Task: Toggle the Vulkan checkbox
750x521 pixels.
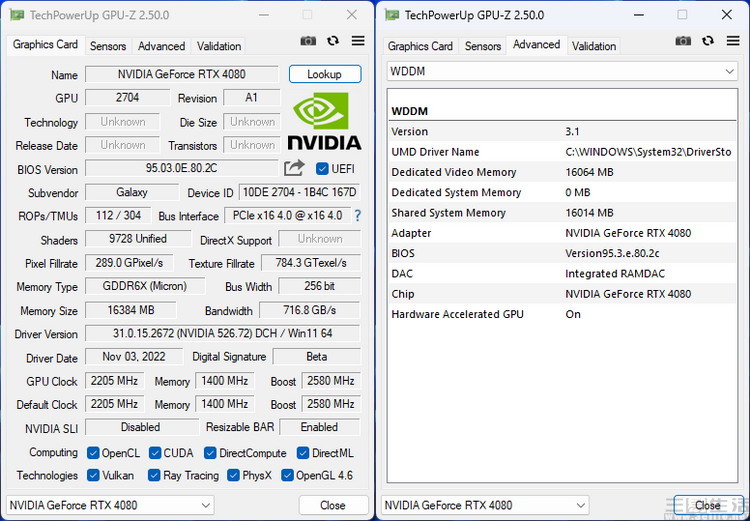Action: [93, 475]
